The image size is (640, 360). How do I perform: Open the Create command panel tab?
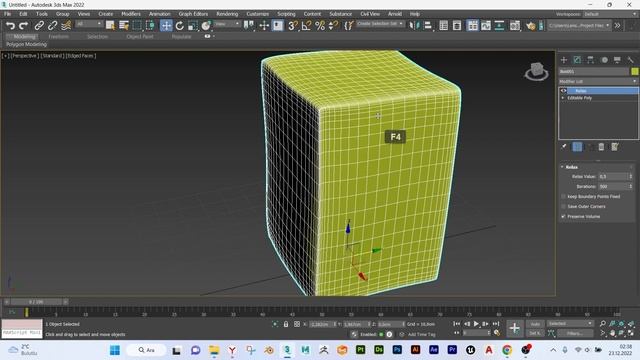[x=564, y=60]
